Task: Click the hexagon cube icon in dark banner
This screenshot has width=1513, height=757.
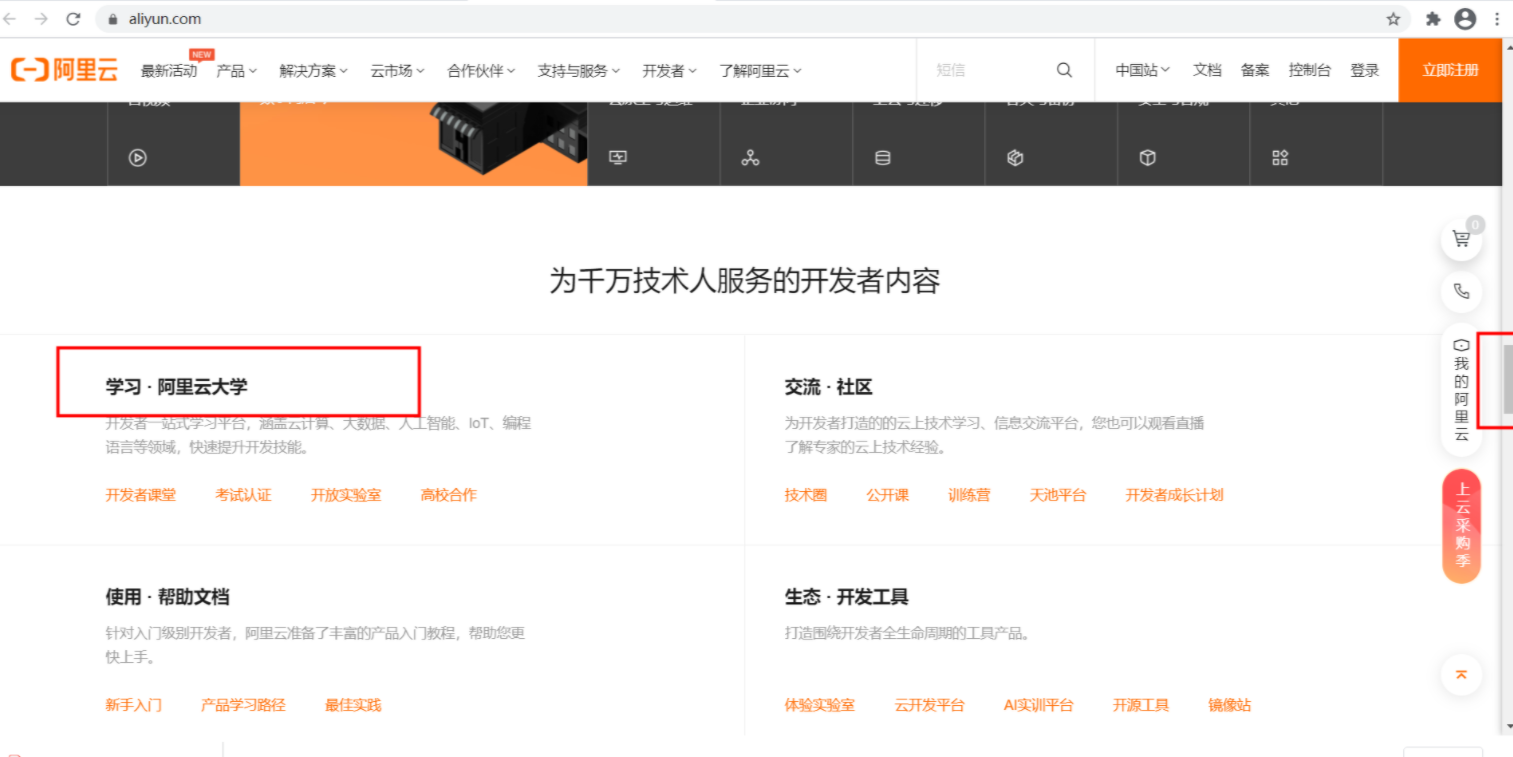Action: (x=1015, y=157)
